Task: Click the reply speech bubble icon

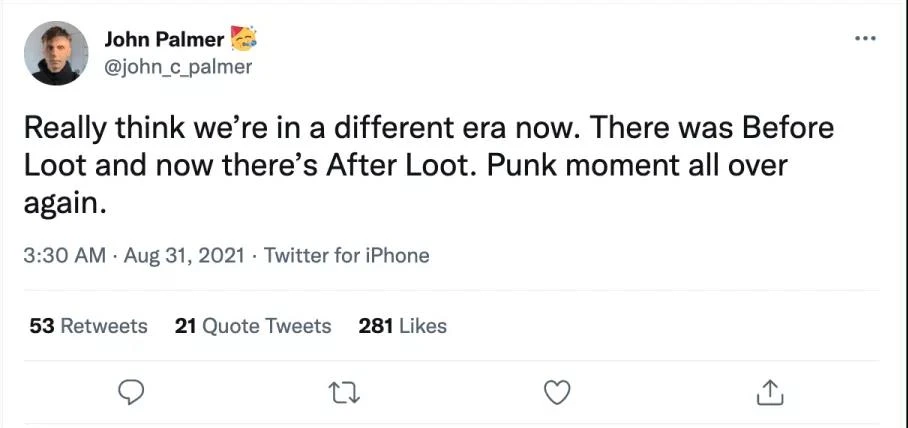Action: (x=131, y=392)
